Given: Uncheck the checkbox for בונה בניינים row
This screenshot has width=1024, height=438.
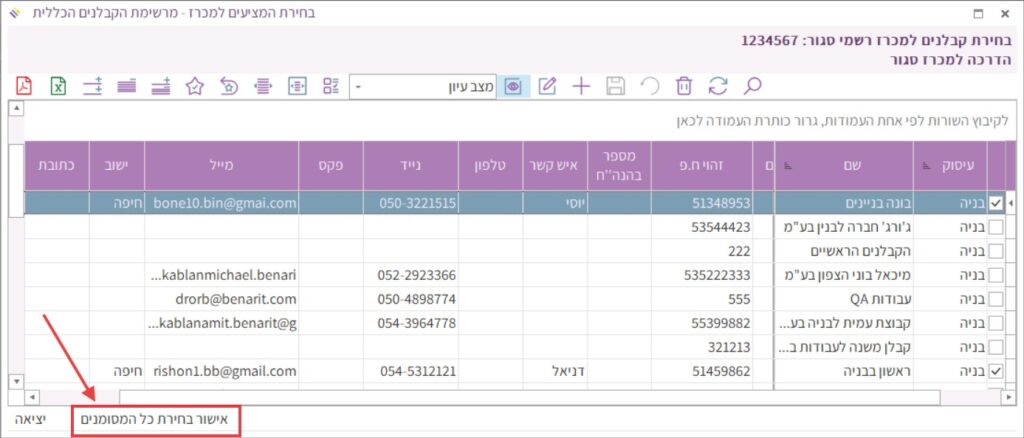Looking at the screenshot, I should [x=996, y=203].
